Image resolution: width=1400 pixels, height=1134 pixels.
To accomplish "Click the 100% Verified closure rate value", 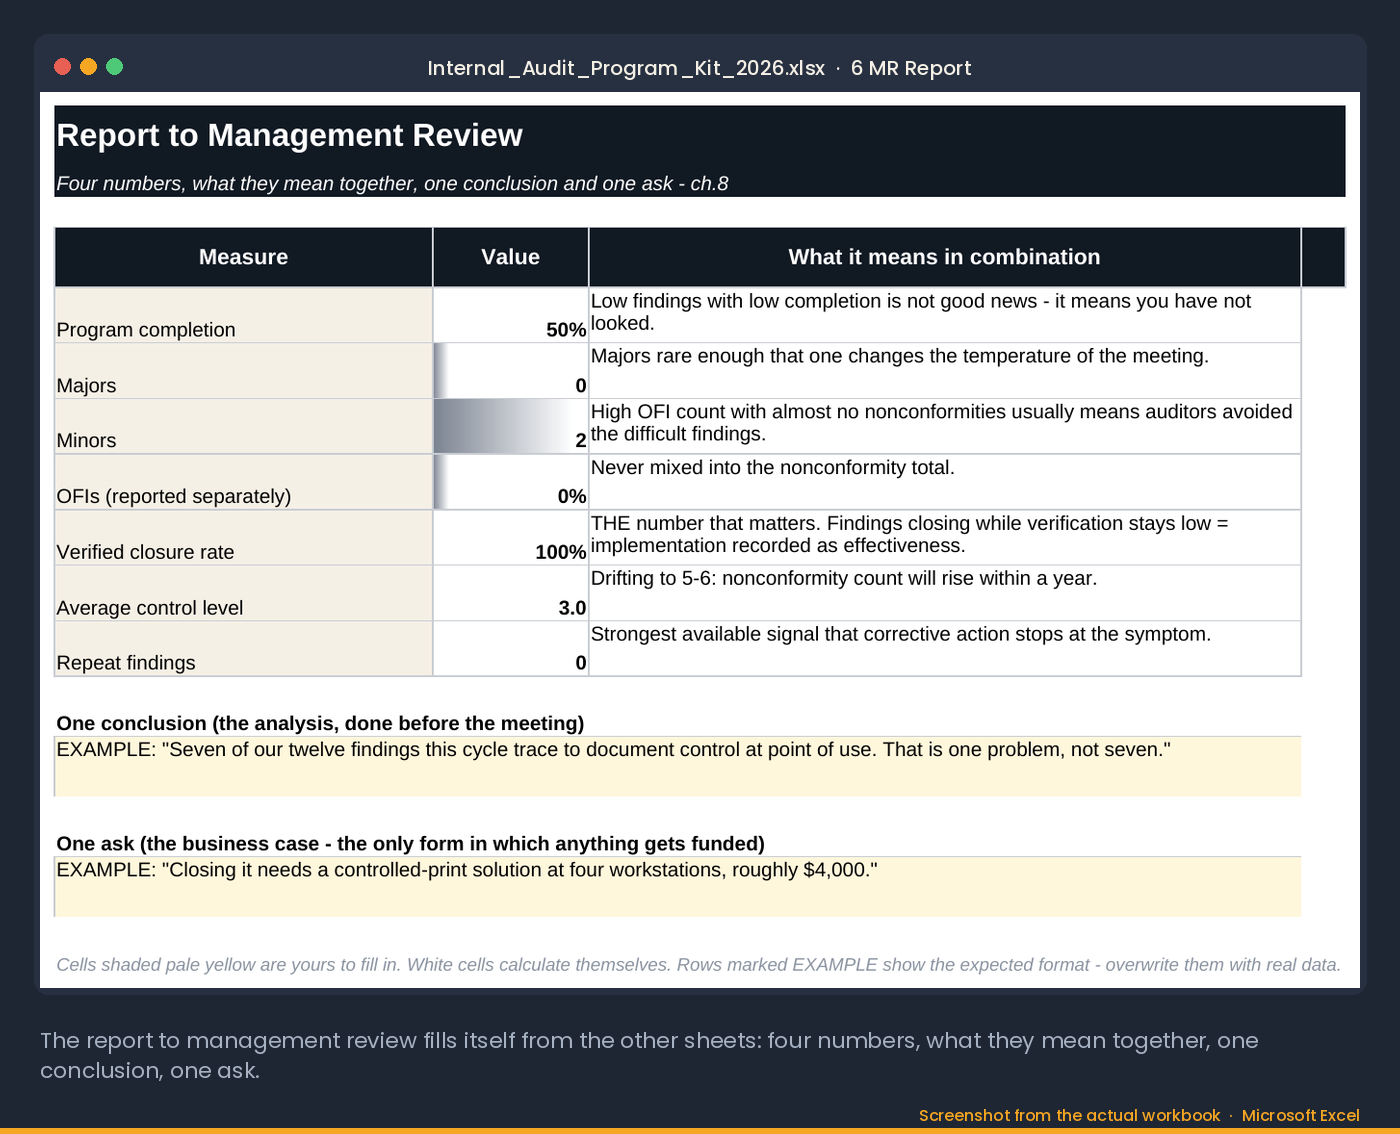I will click(x=510, y=538).
